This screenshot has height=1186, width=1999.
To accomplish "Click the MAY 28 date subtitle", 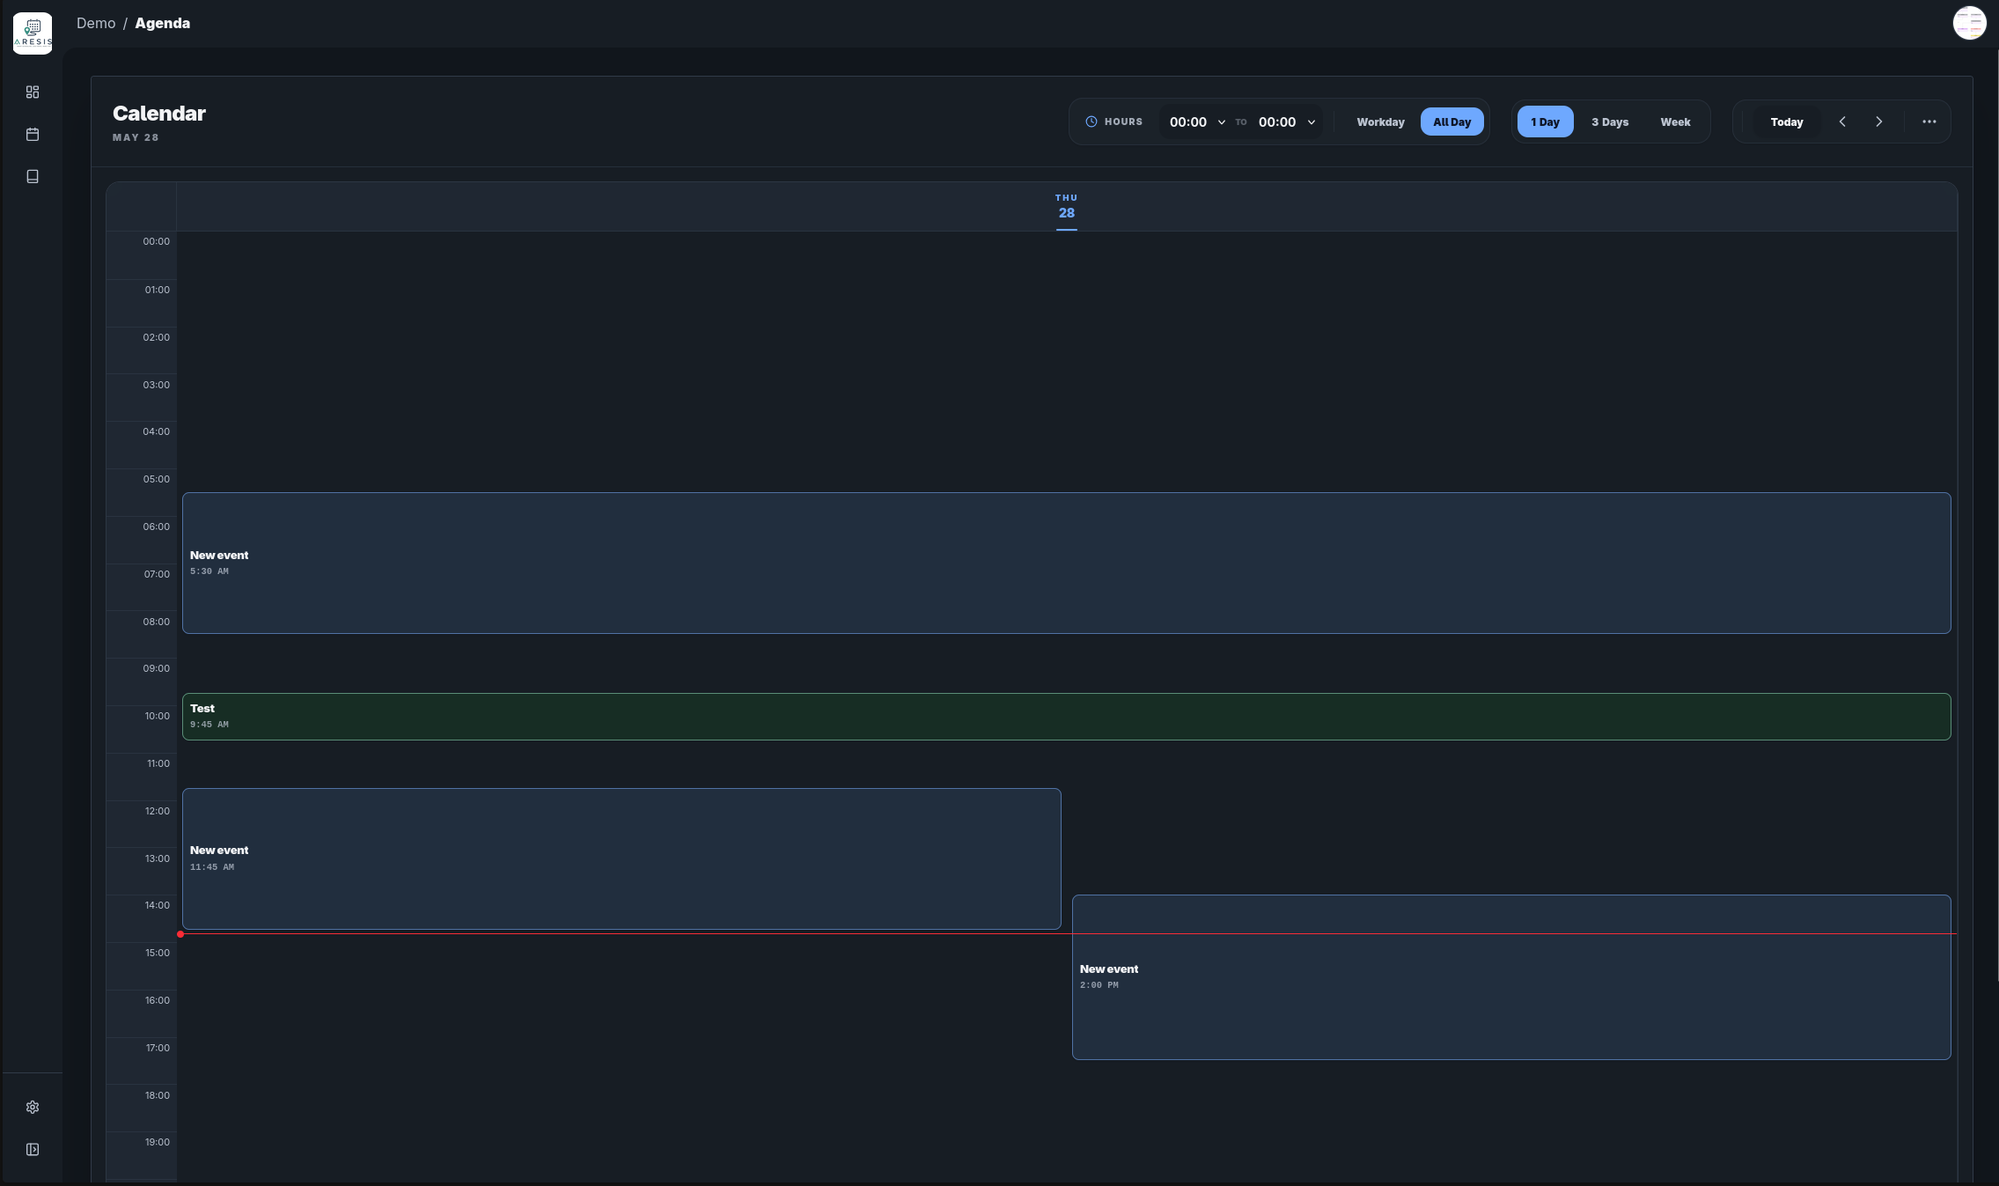I will (x=136, y=138).
